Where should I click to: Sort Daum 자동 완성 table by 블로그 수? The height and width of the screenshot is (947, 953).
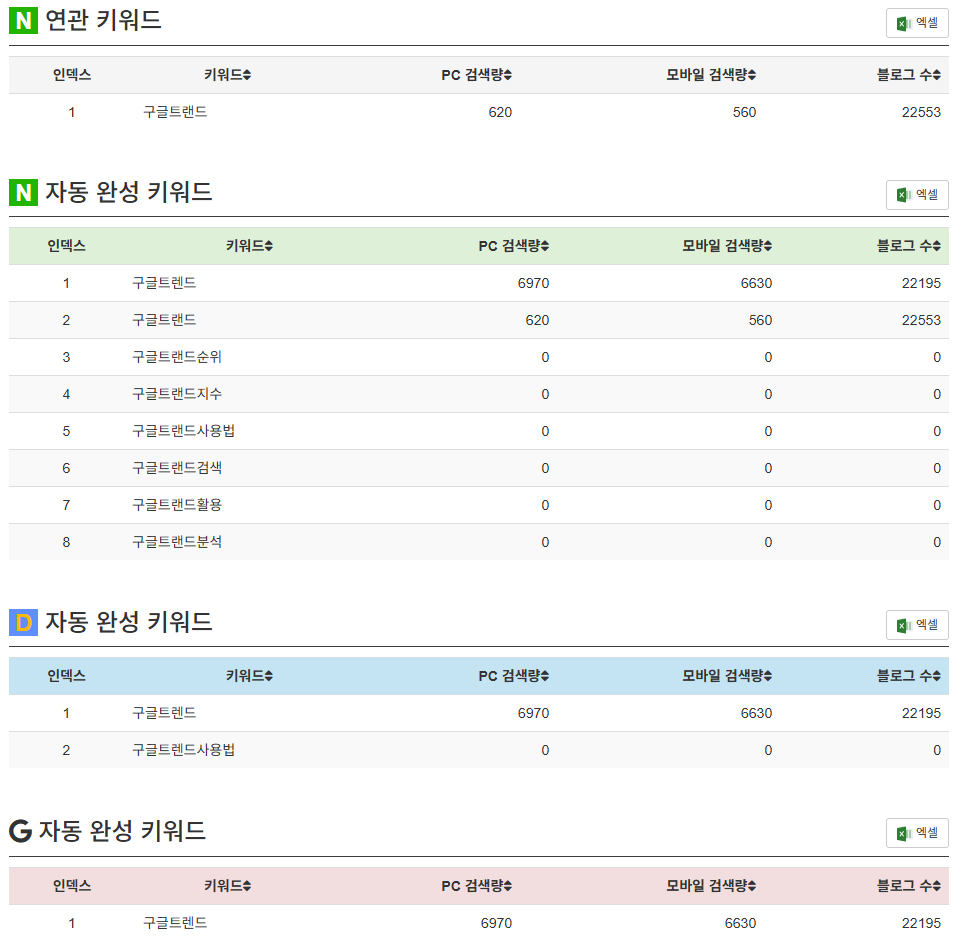pyautogui.click(x=909, y=675)
